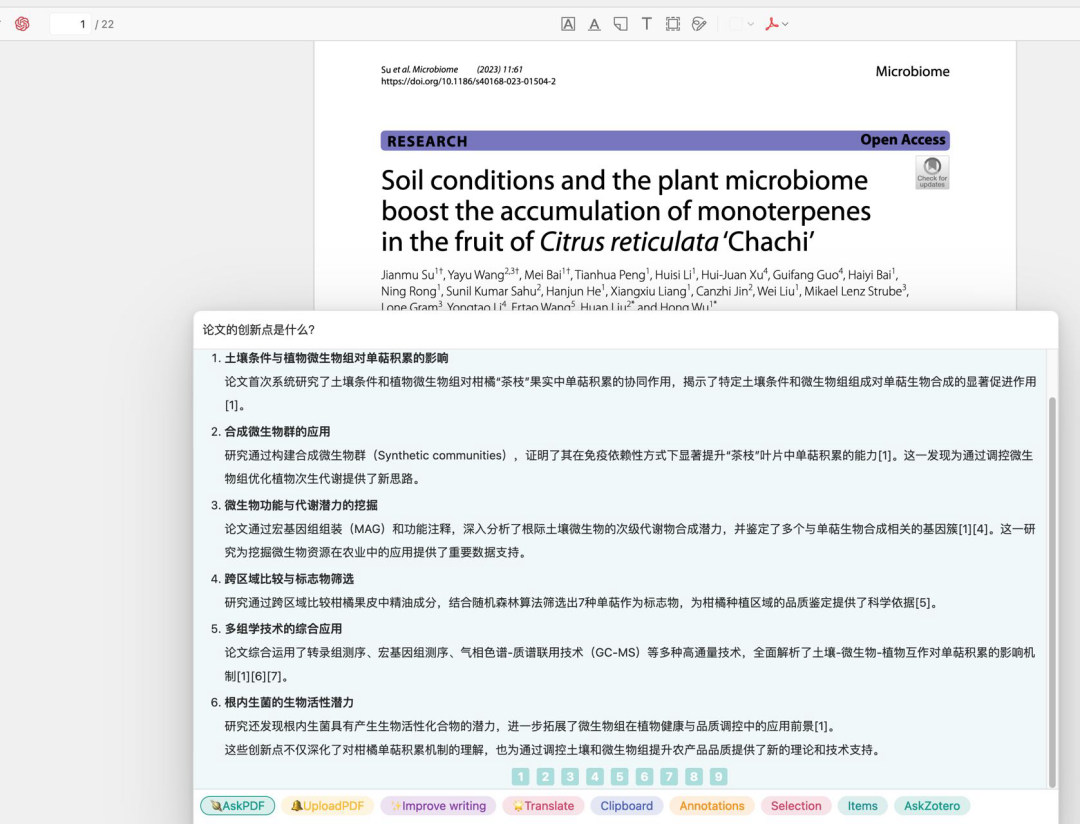Click the Improve writing tag

click(438, 805)
